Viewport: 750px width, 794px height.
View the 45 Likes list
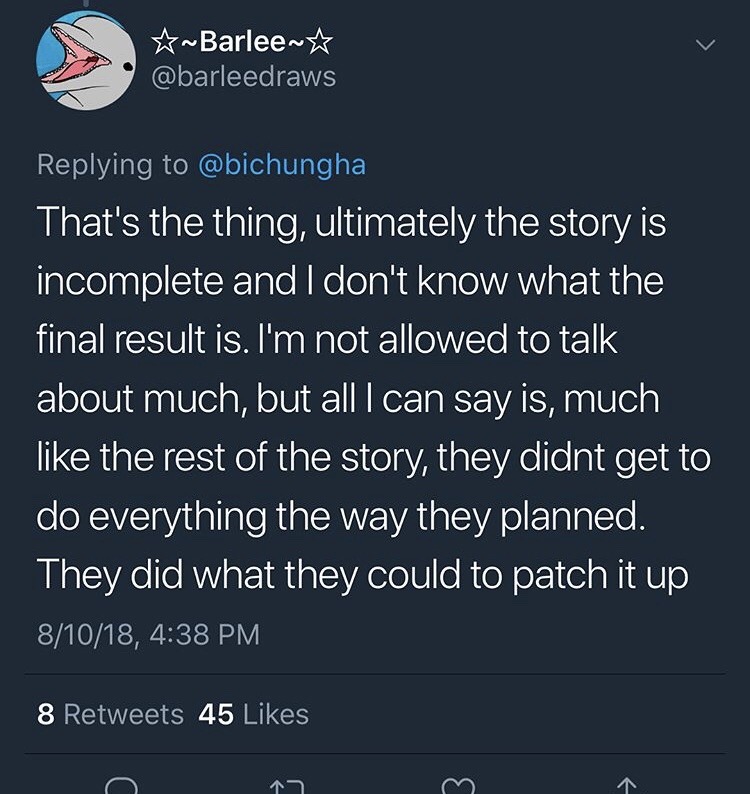(x=254, y=714)
